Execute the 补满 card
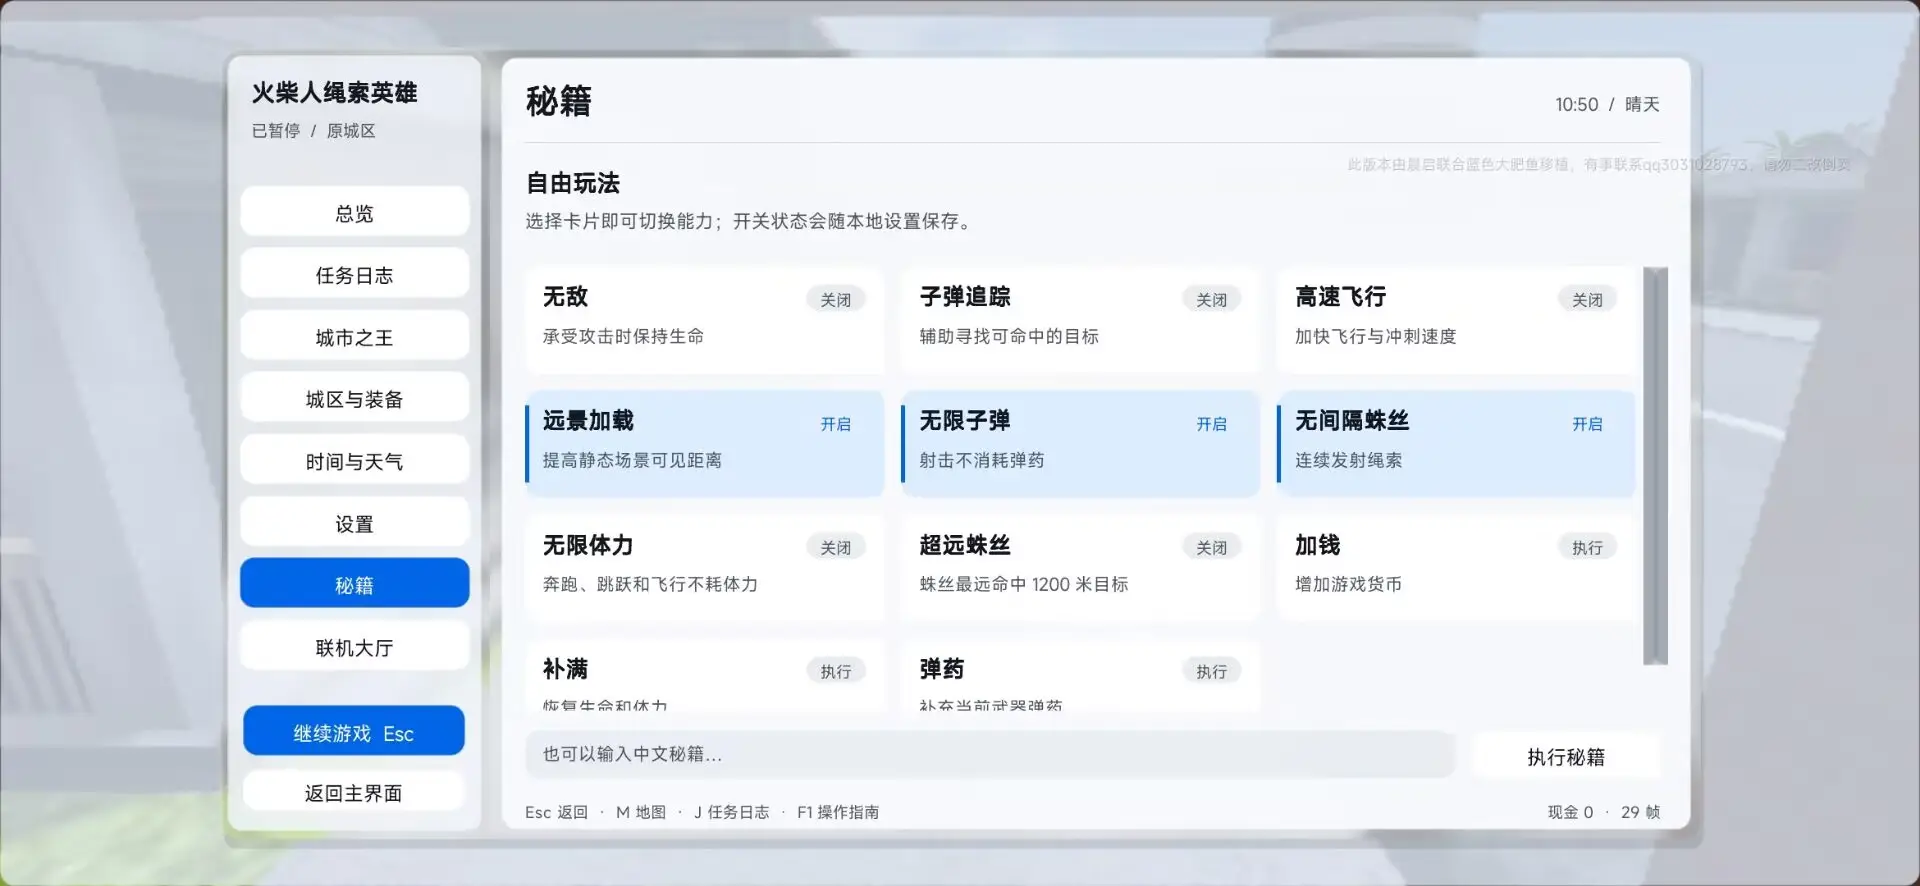Screen dimensions: 1920x886 point(705,676)
